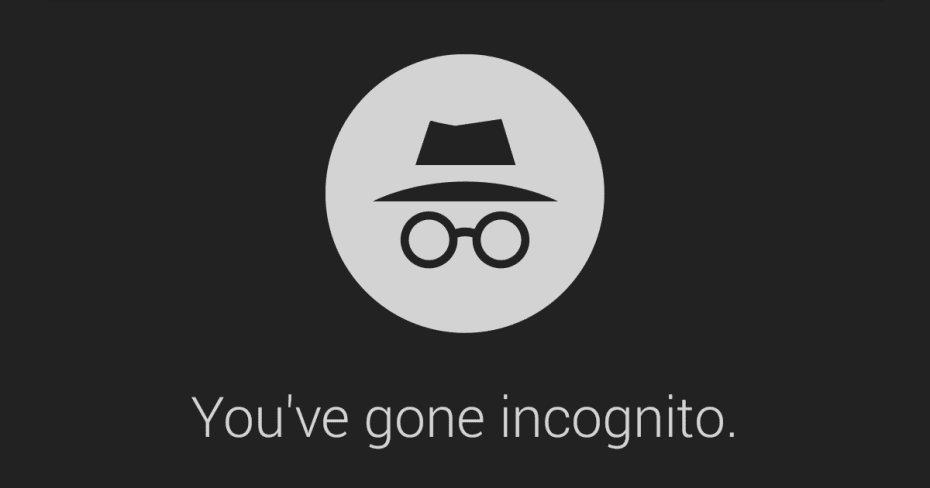Click the period ending the heading

point(732,435)
